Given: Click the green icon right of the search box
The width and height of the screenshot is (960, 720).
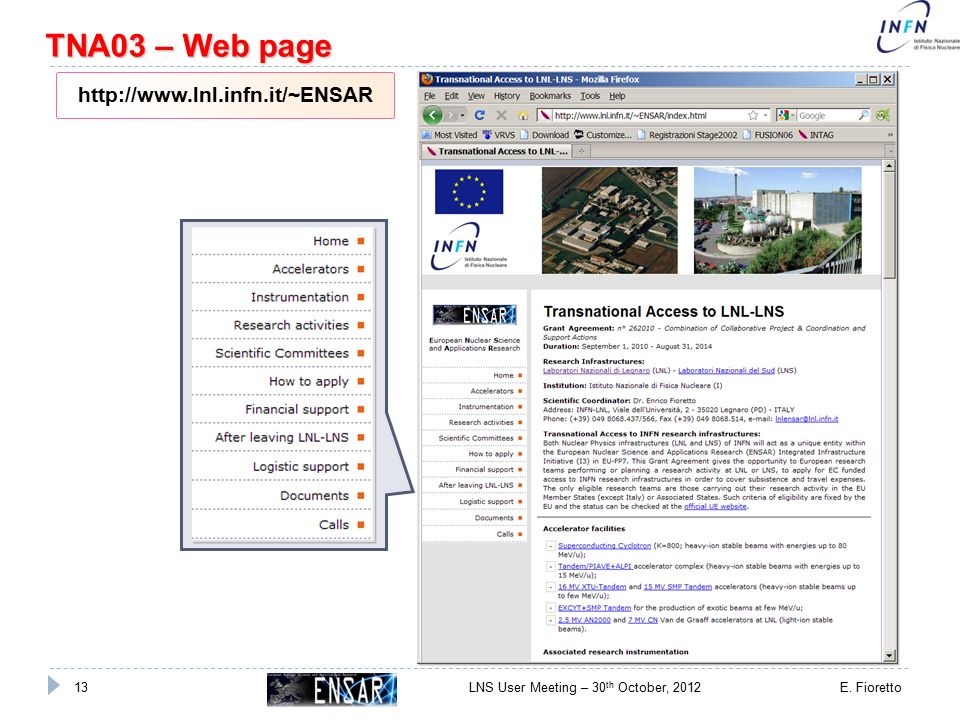Looking at the screenshot, I should point(883,115).
